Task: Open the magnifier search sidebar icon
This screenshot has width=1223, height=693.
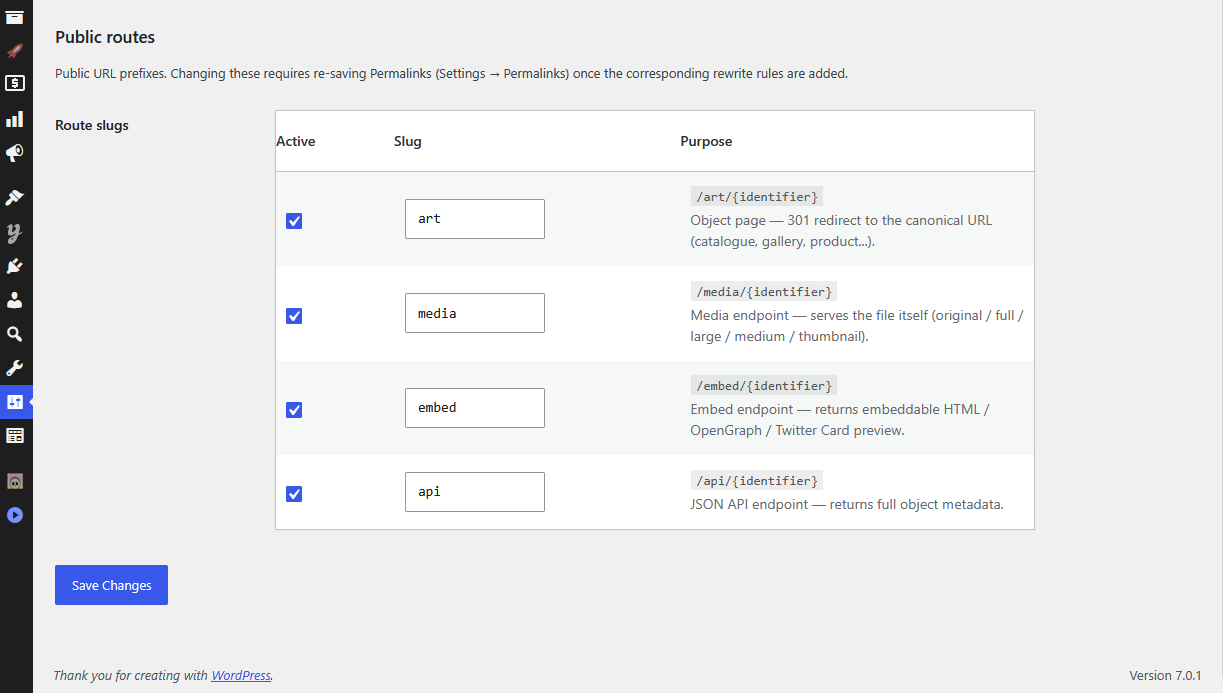Action: point(15,334)
